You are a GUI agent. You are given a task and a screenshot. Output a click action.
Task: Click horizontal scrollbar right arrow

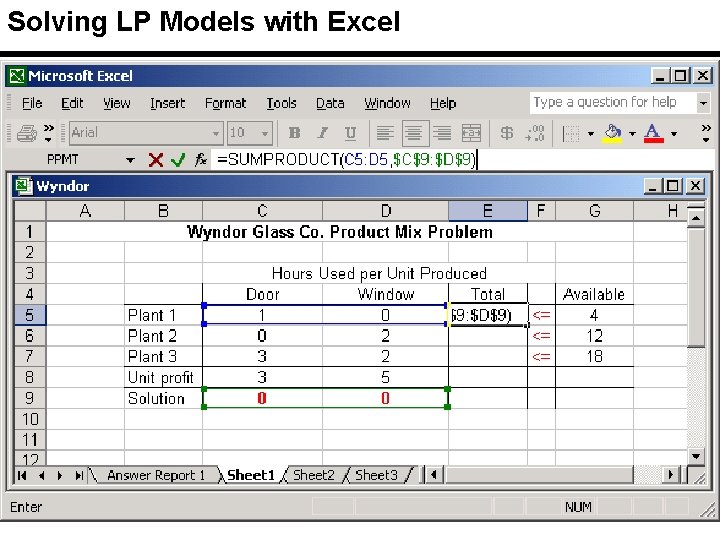click(671, 475)
